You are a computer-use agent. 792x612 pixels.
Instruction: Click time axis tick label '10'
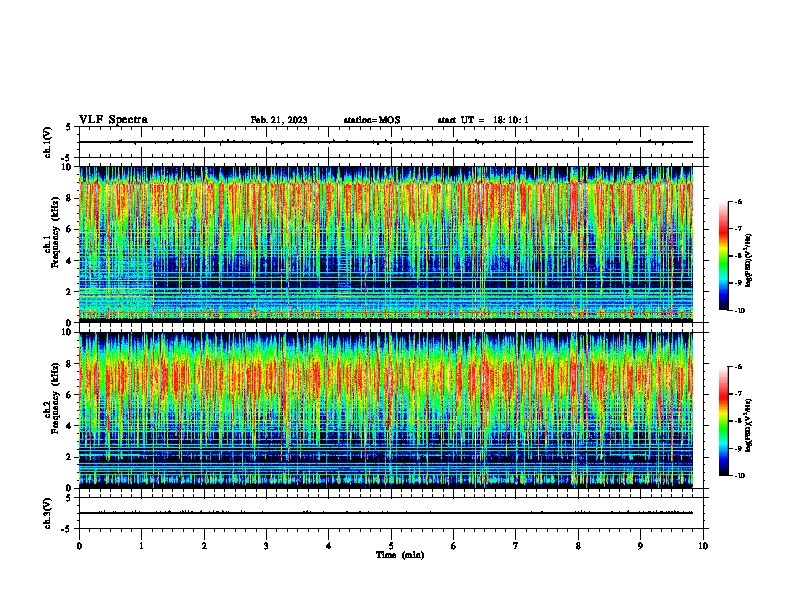[x=703, y=546]
